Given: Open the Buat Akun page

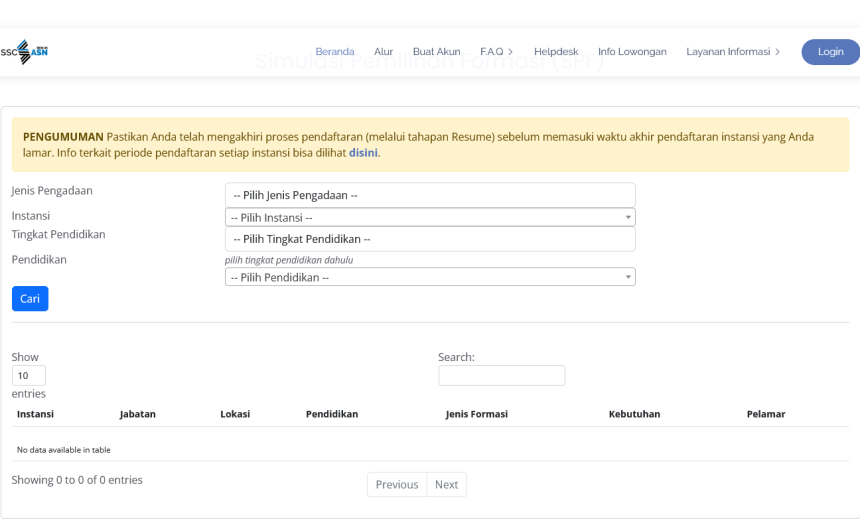Looking at the screenshot, I should coord(436,52).
